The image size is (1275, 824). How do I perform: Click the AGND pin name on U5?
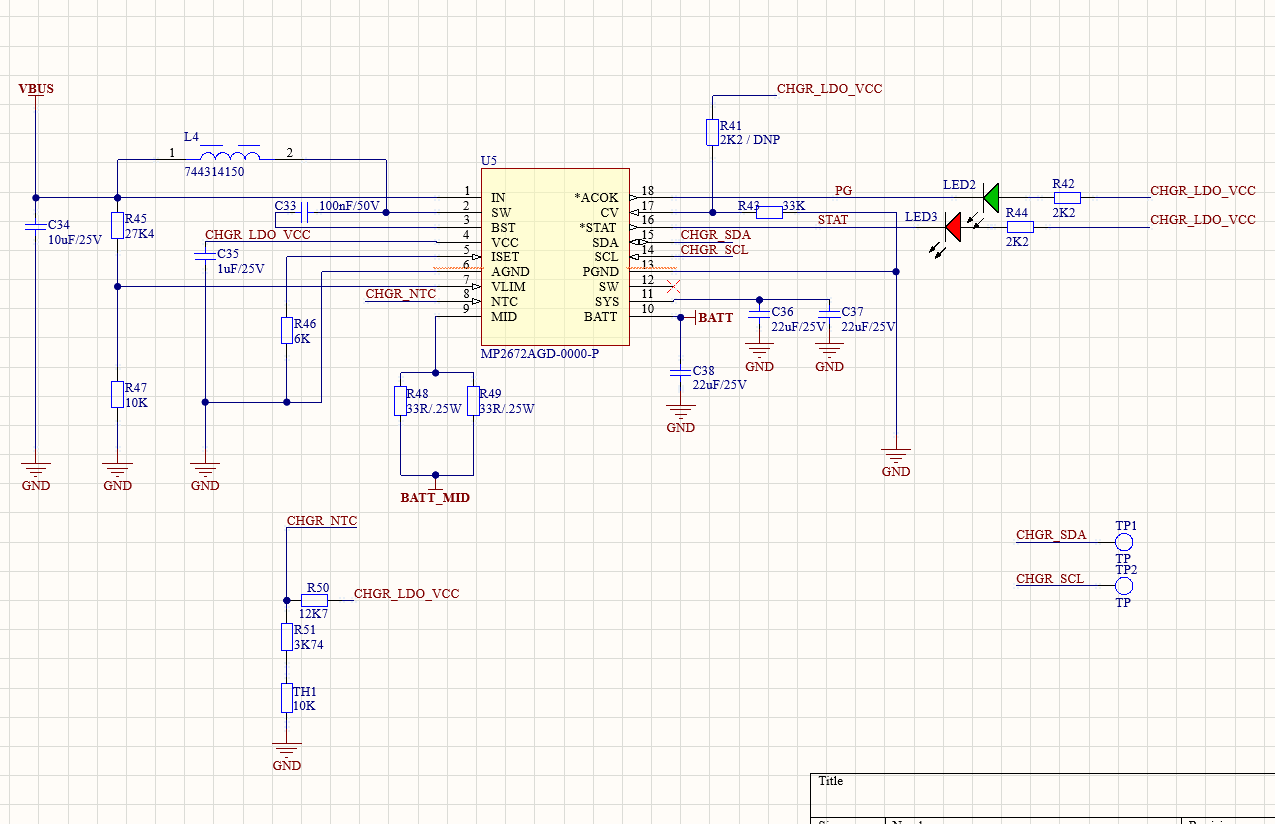tap(510, 272)
